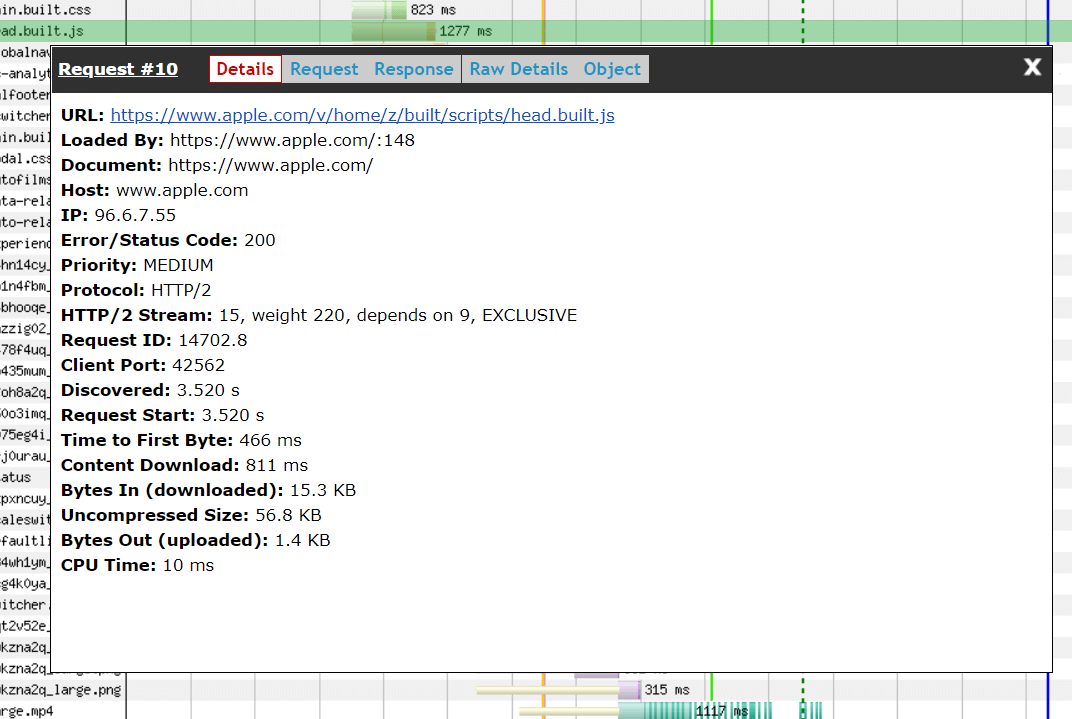
Task: Open the Response tab
Action: (414, 69)
